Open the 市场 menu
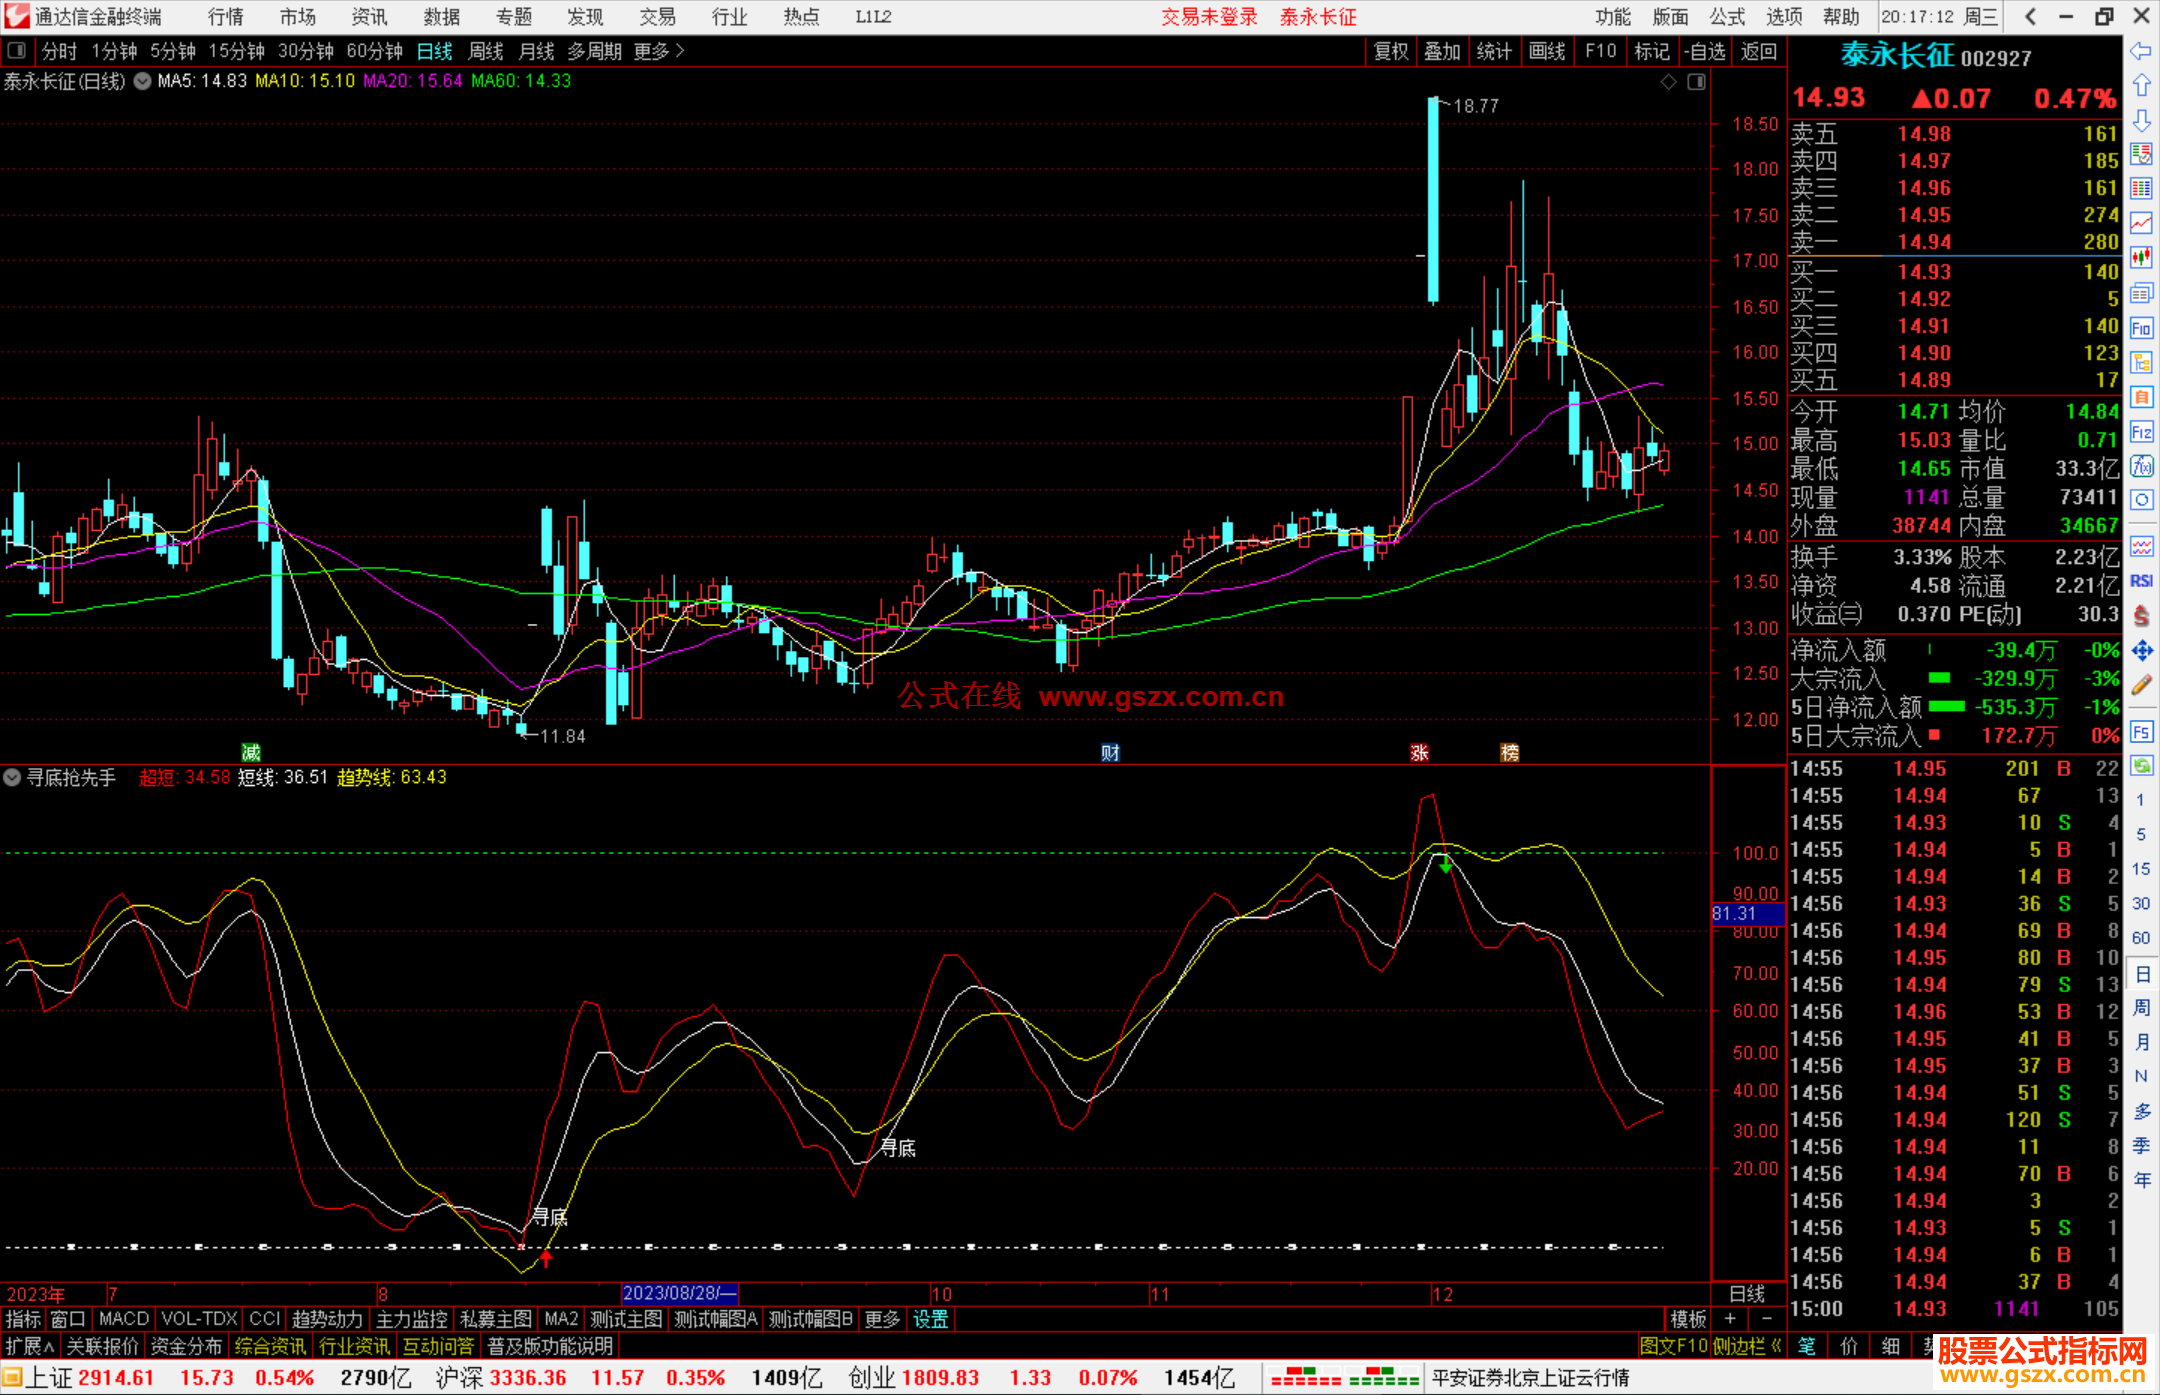 [x=298, y=17]
